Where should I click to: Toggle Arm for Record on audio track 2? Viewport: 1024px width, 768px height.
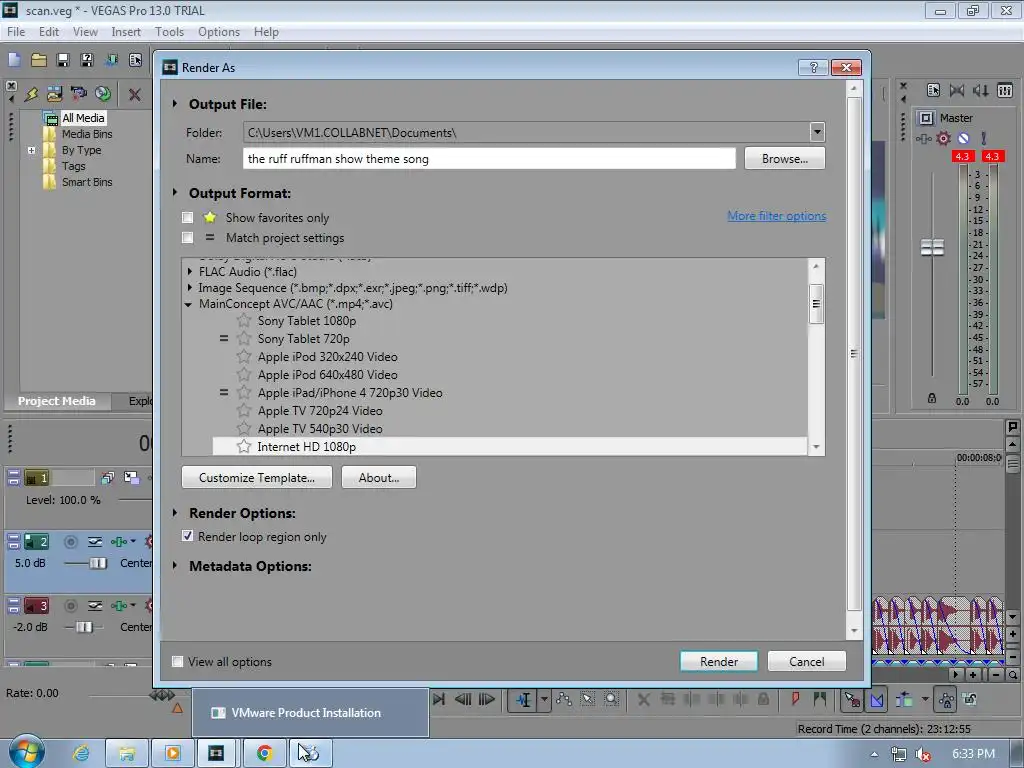[71, 542]
